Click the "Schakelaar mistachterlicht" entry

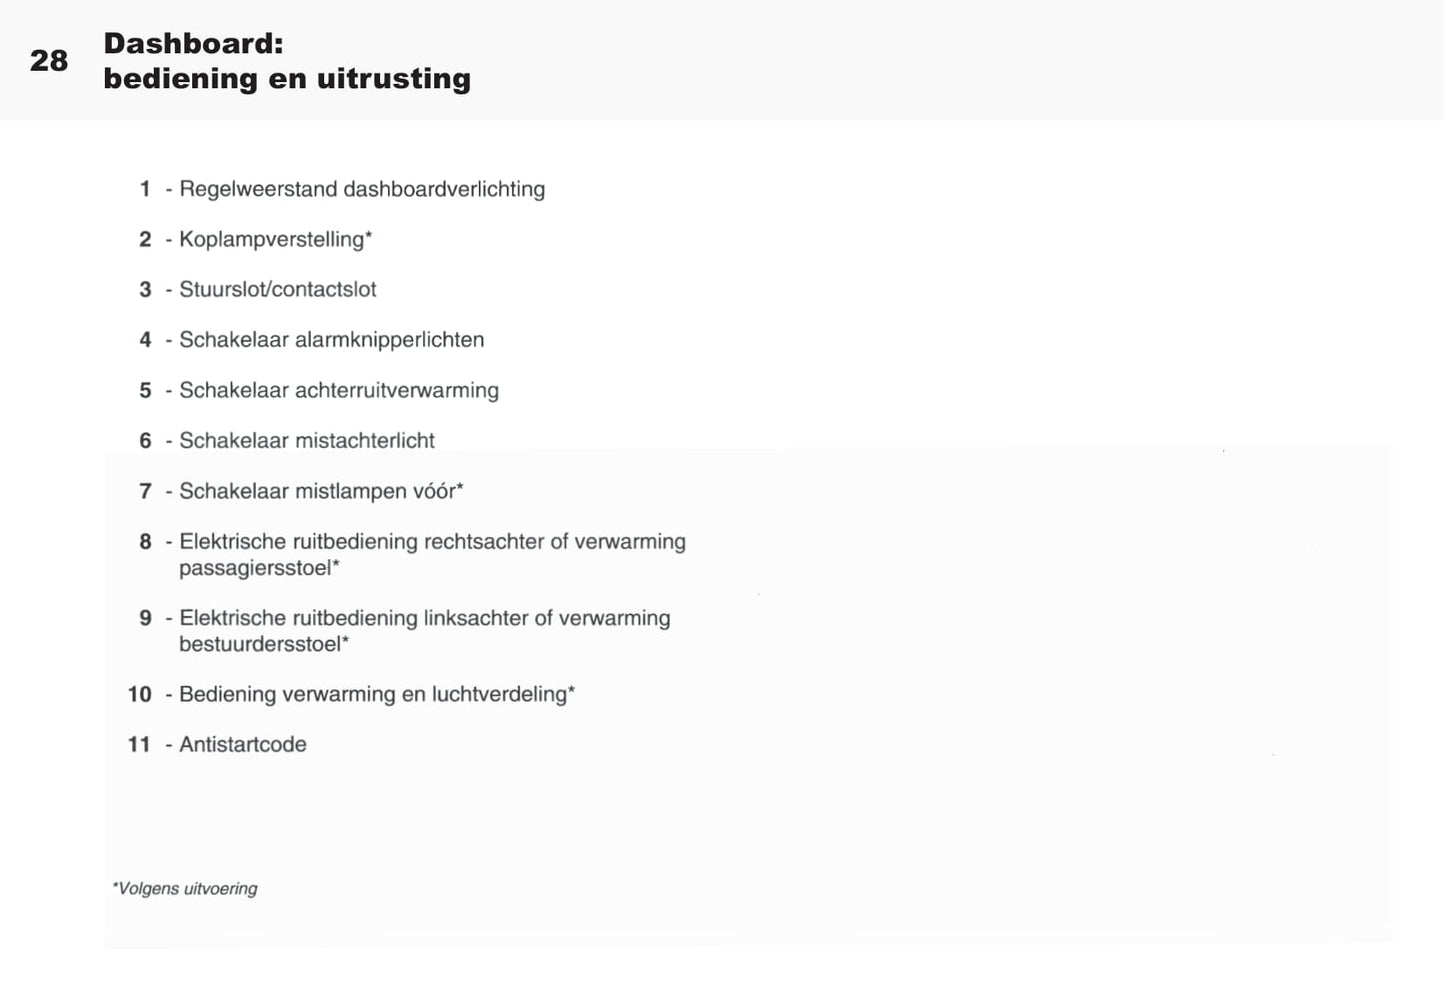306,440
